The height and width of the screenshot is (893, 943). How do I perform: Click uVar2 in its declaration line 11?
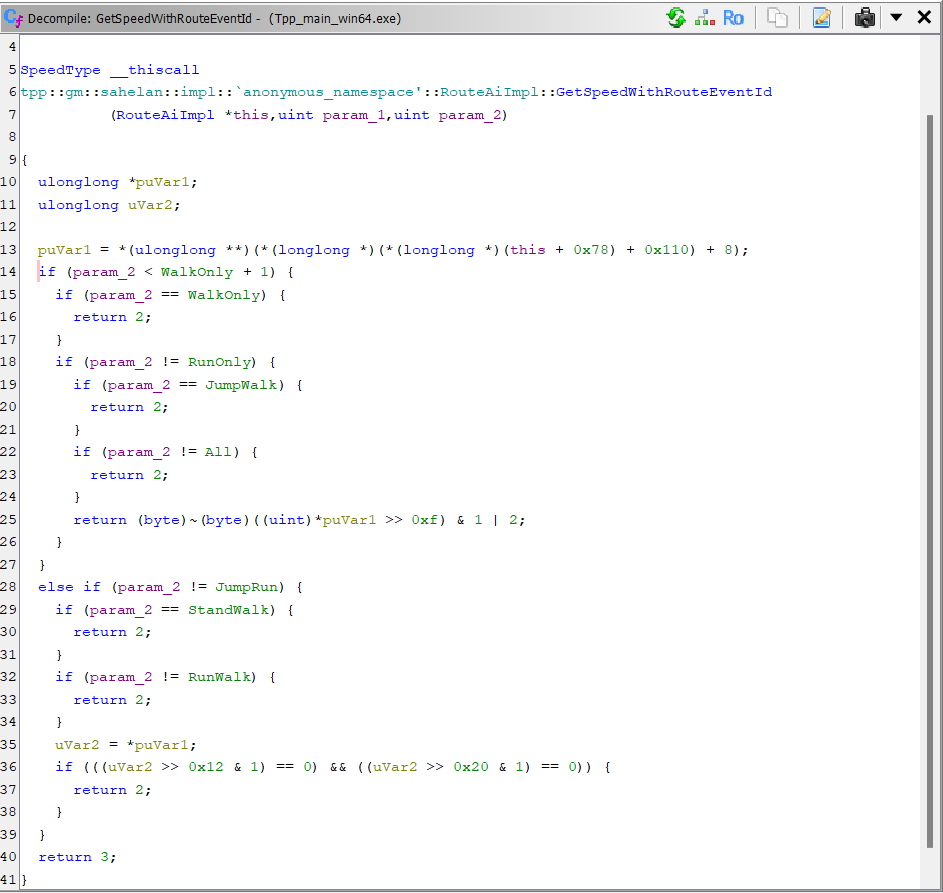(x=150, y=205)
